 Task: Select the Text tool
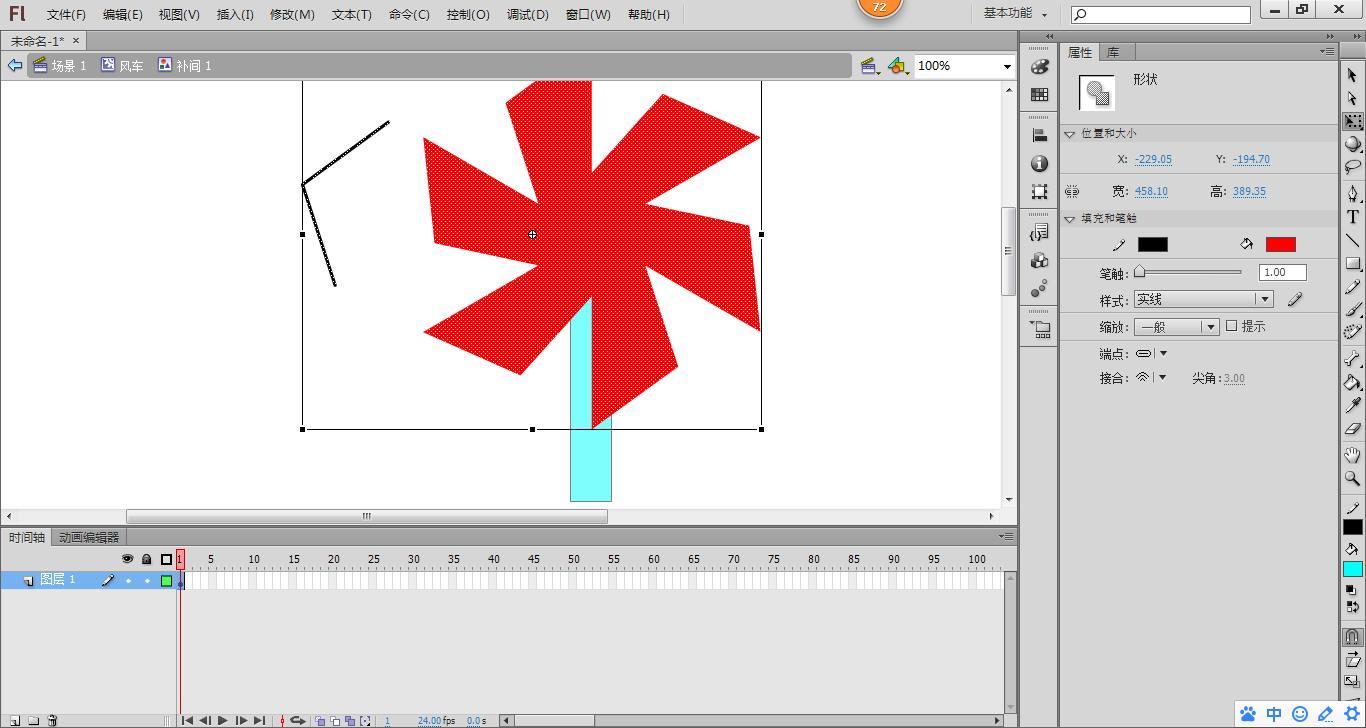(1354, 217)
